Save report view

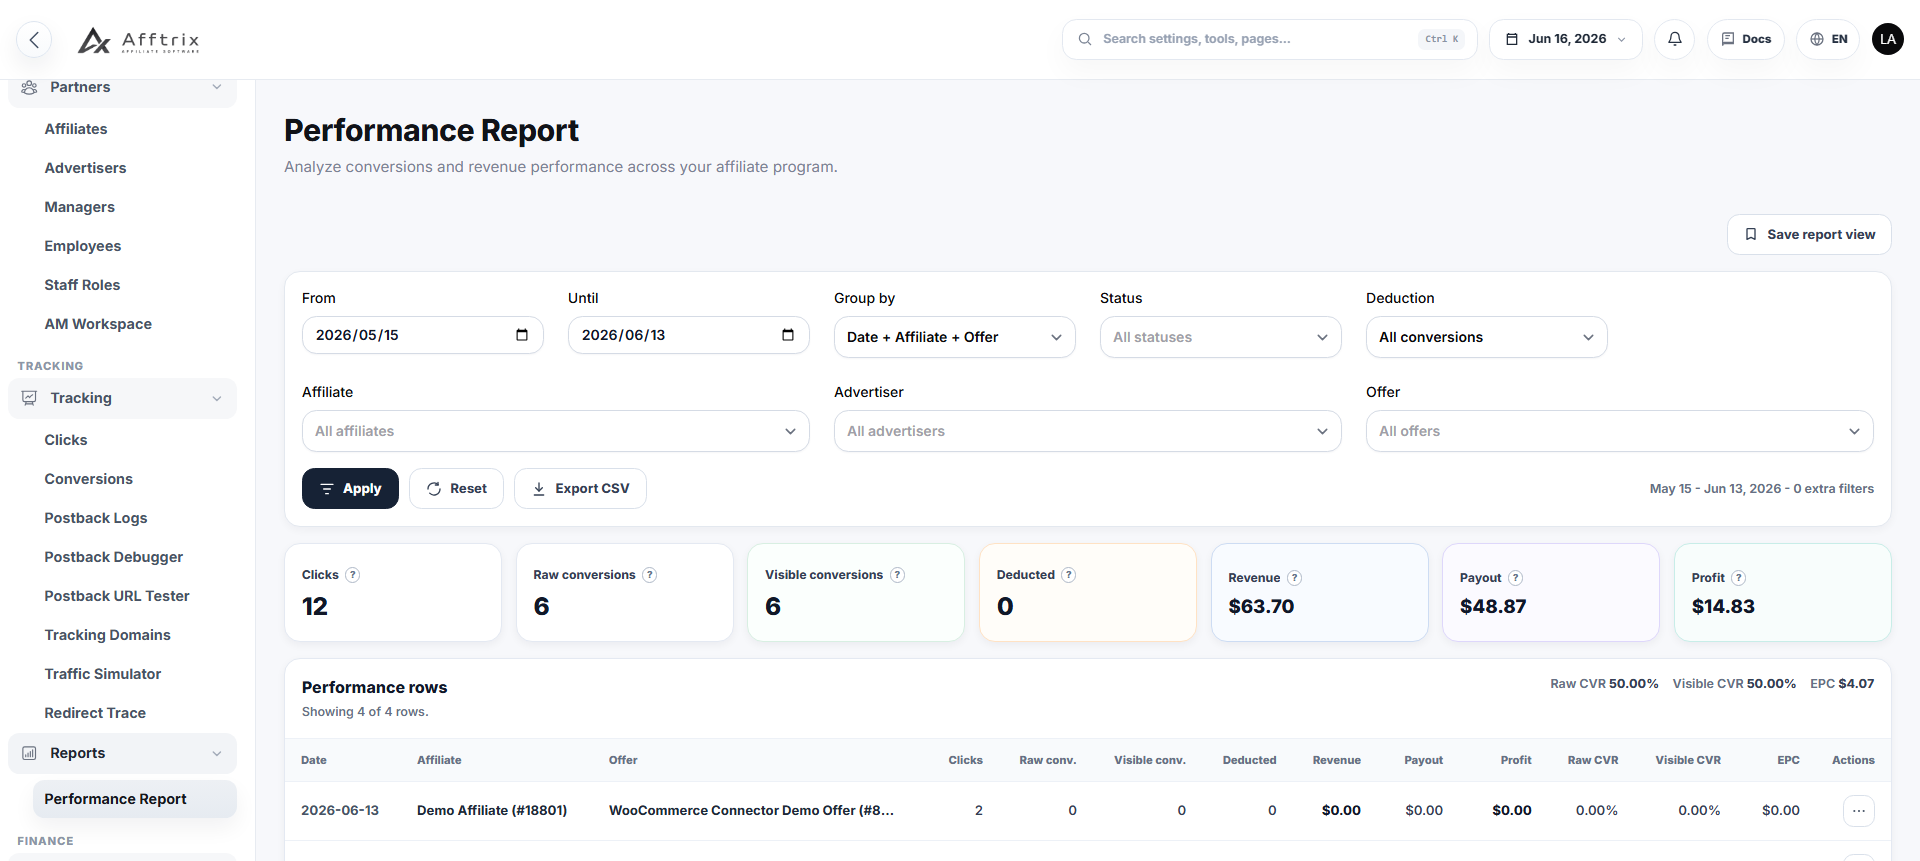point(1809,234)
